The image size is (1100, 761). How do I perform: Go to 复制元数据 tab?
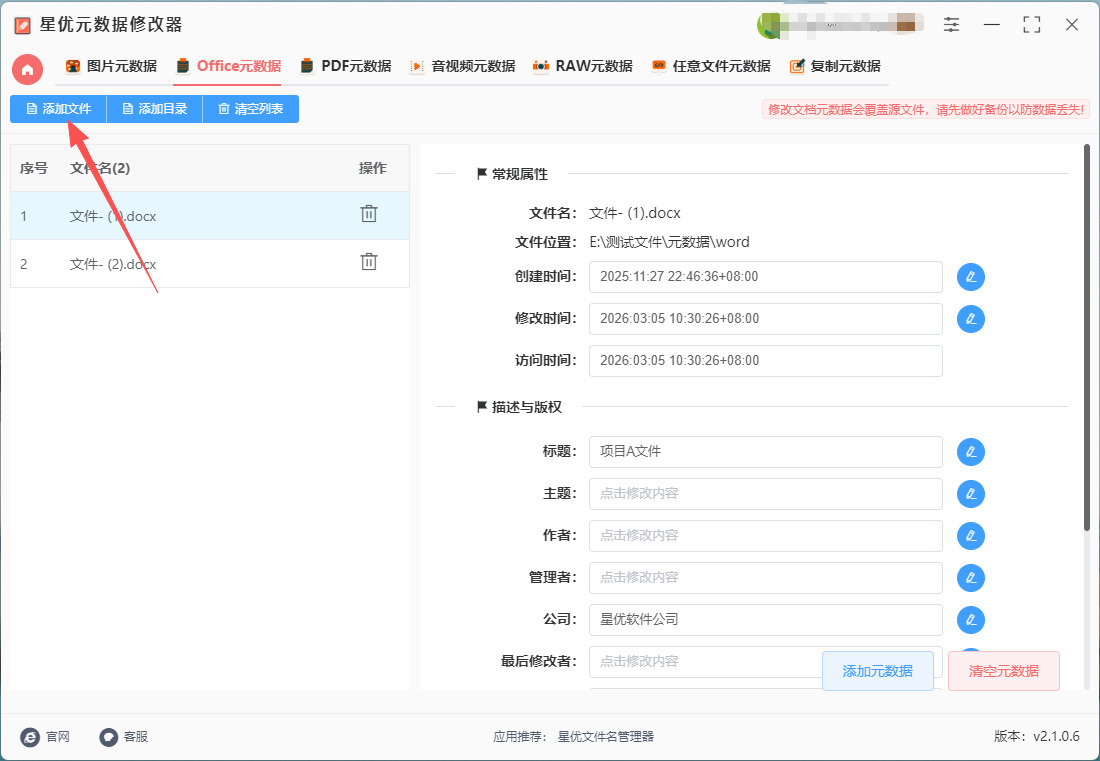(835, 67)
